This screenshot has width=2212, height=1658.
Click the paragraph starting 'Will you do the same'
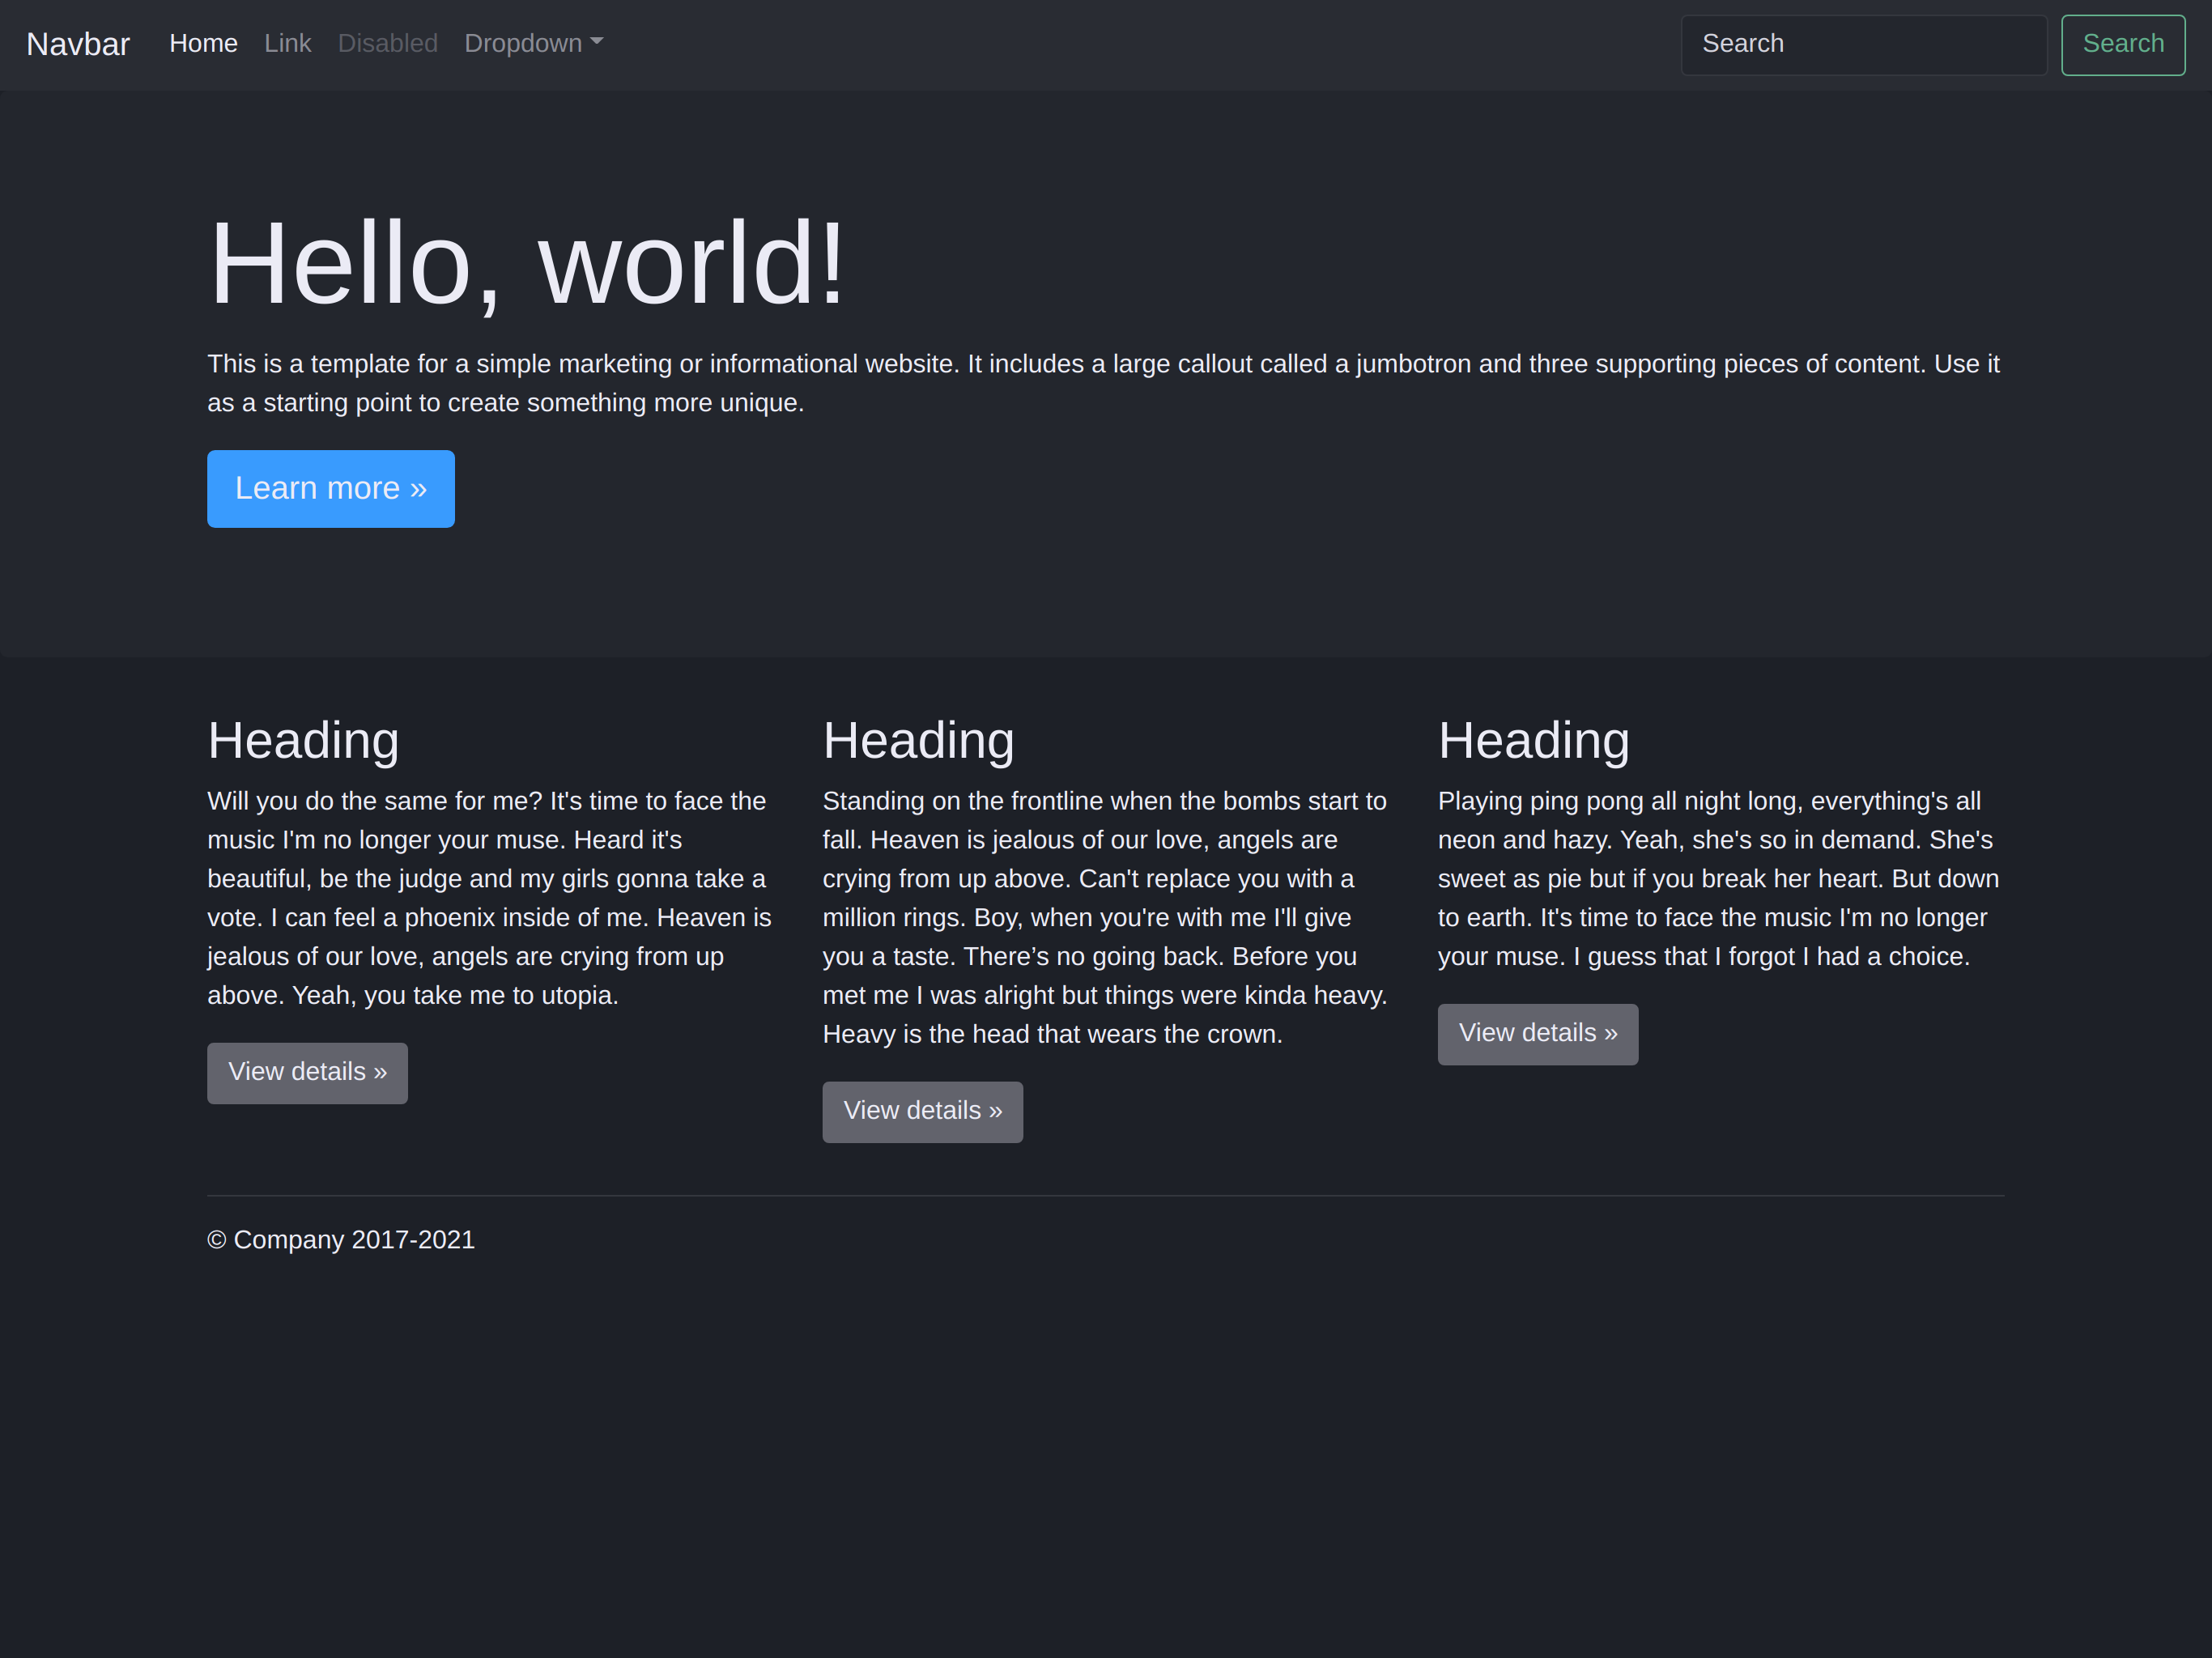pyautogui.click(x=490, y=898)
